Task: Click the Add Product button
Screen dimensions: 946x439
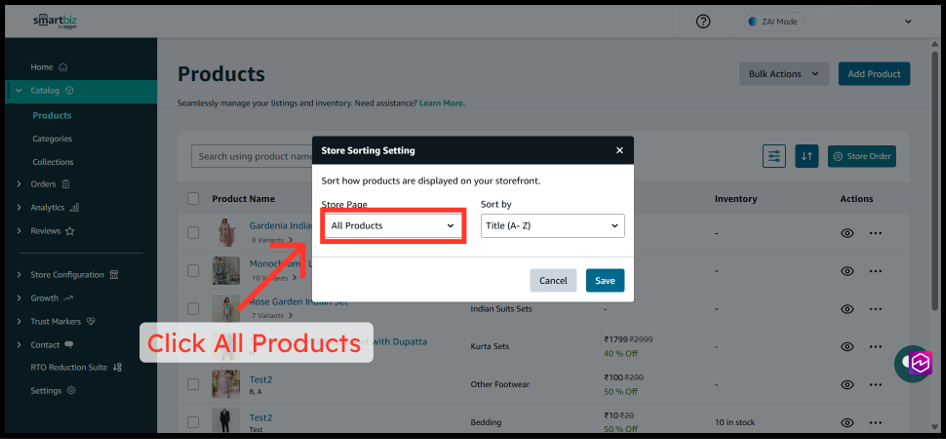Action: [x=874, y=74]
